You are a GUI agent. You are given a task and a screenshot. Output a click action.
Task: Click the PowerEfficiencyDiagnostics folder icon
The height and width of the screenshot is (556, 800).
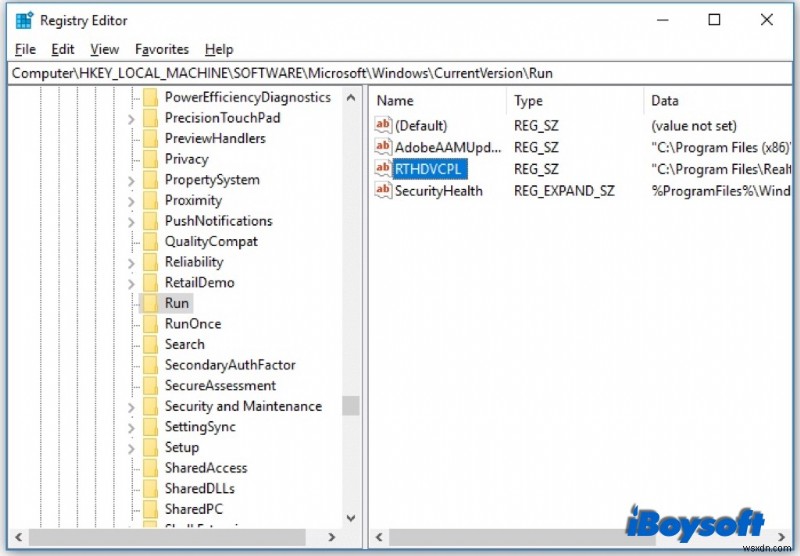click(151, 97)
